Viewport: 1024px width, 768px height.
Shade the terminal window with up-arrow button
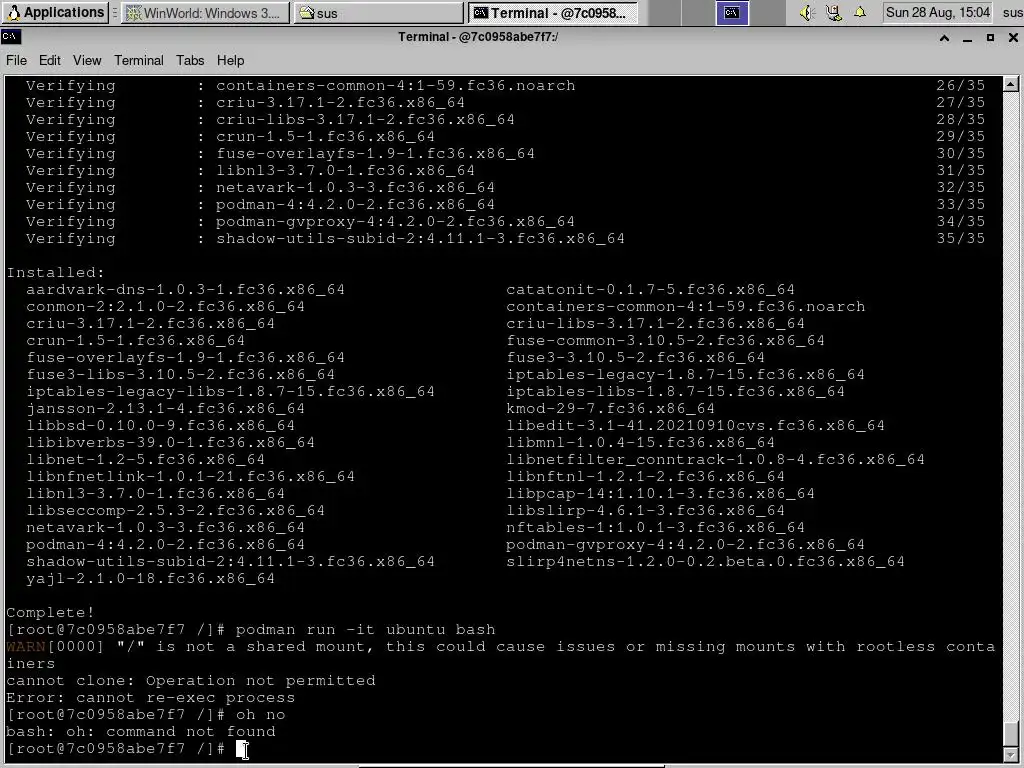pos(944,38)
